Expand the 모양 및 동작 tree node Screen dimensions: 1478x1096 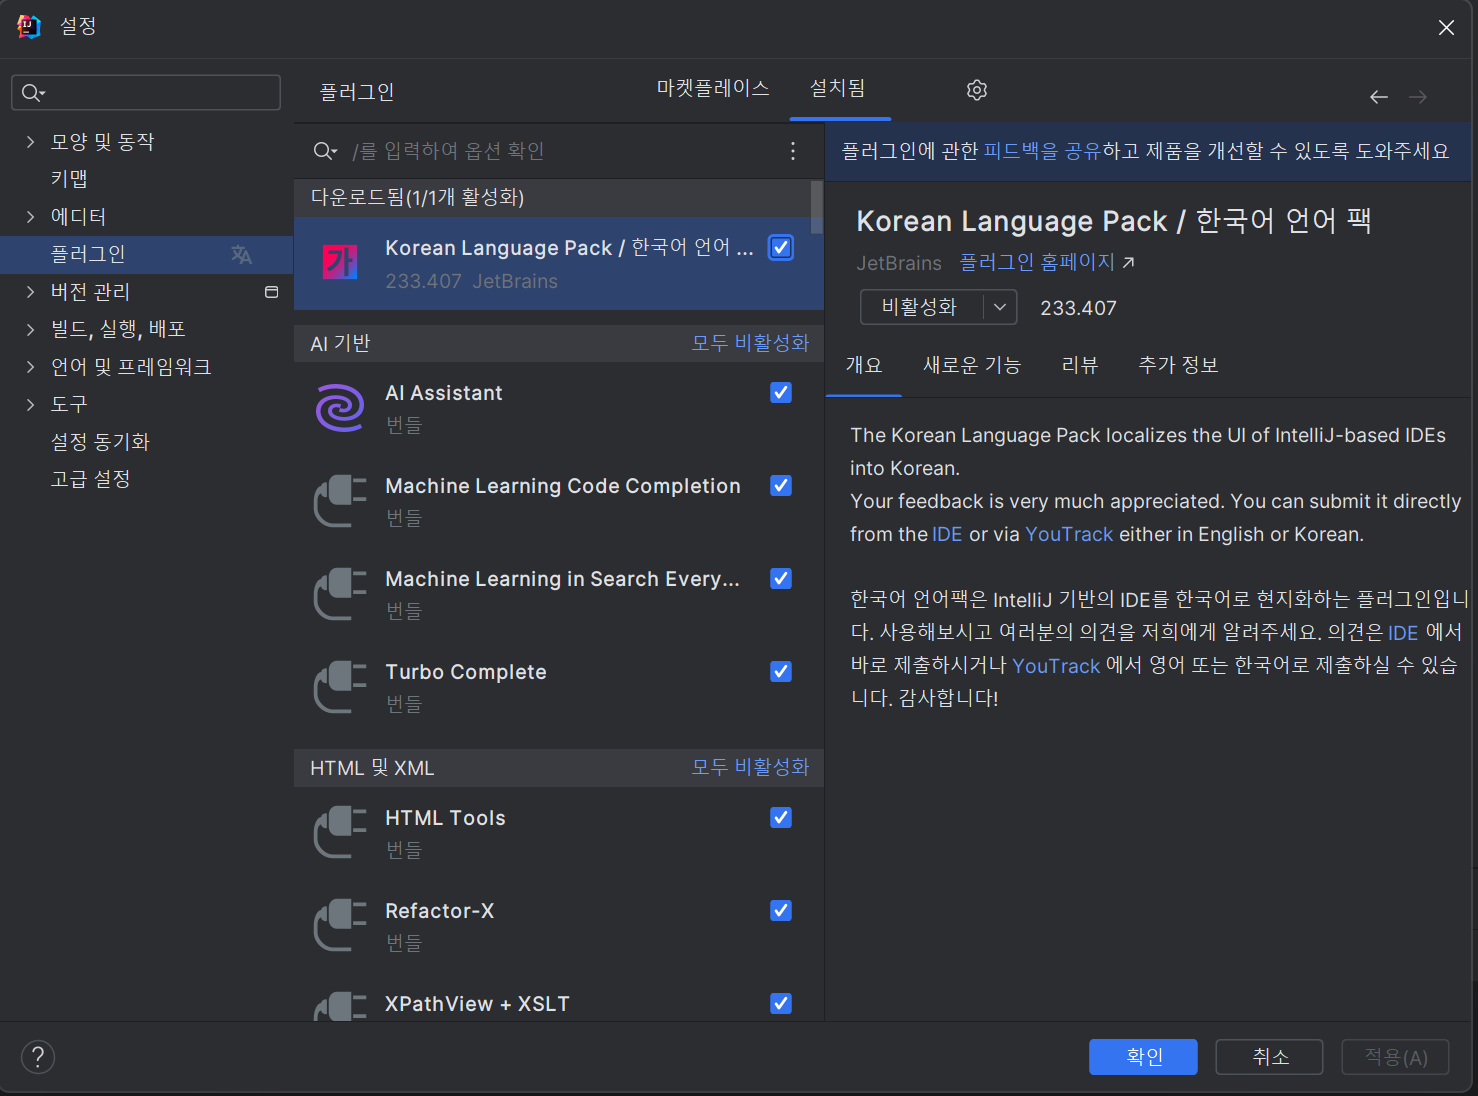coord(30,142)
